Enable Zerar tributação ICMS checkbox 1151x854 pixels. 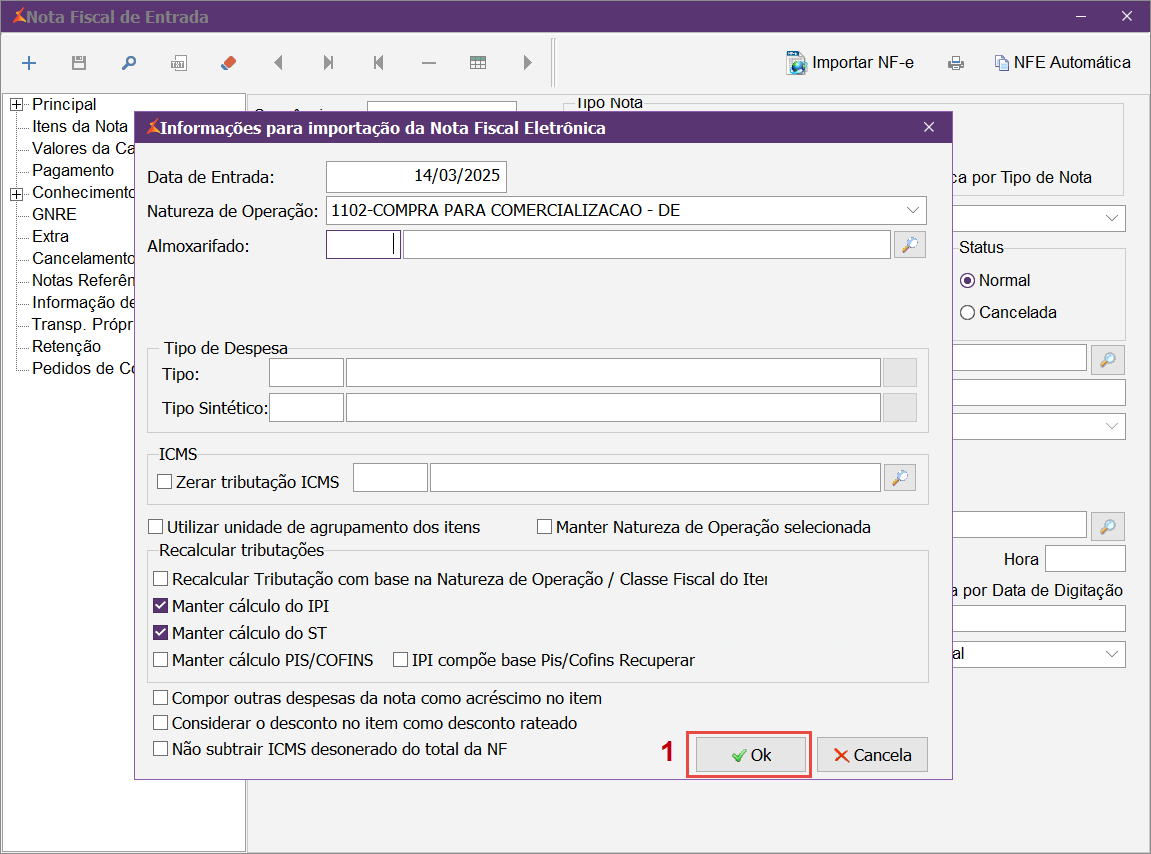click(x=165, y=482)
